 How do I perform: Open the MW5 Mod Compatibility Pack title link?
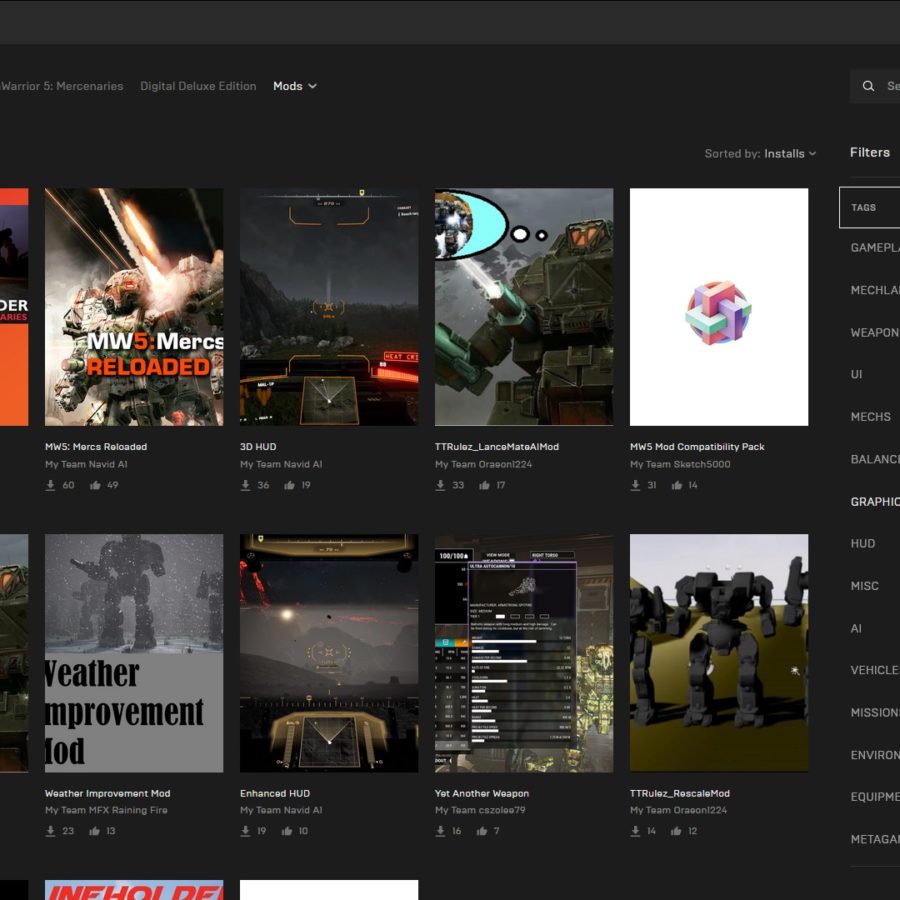point(696,447)
